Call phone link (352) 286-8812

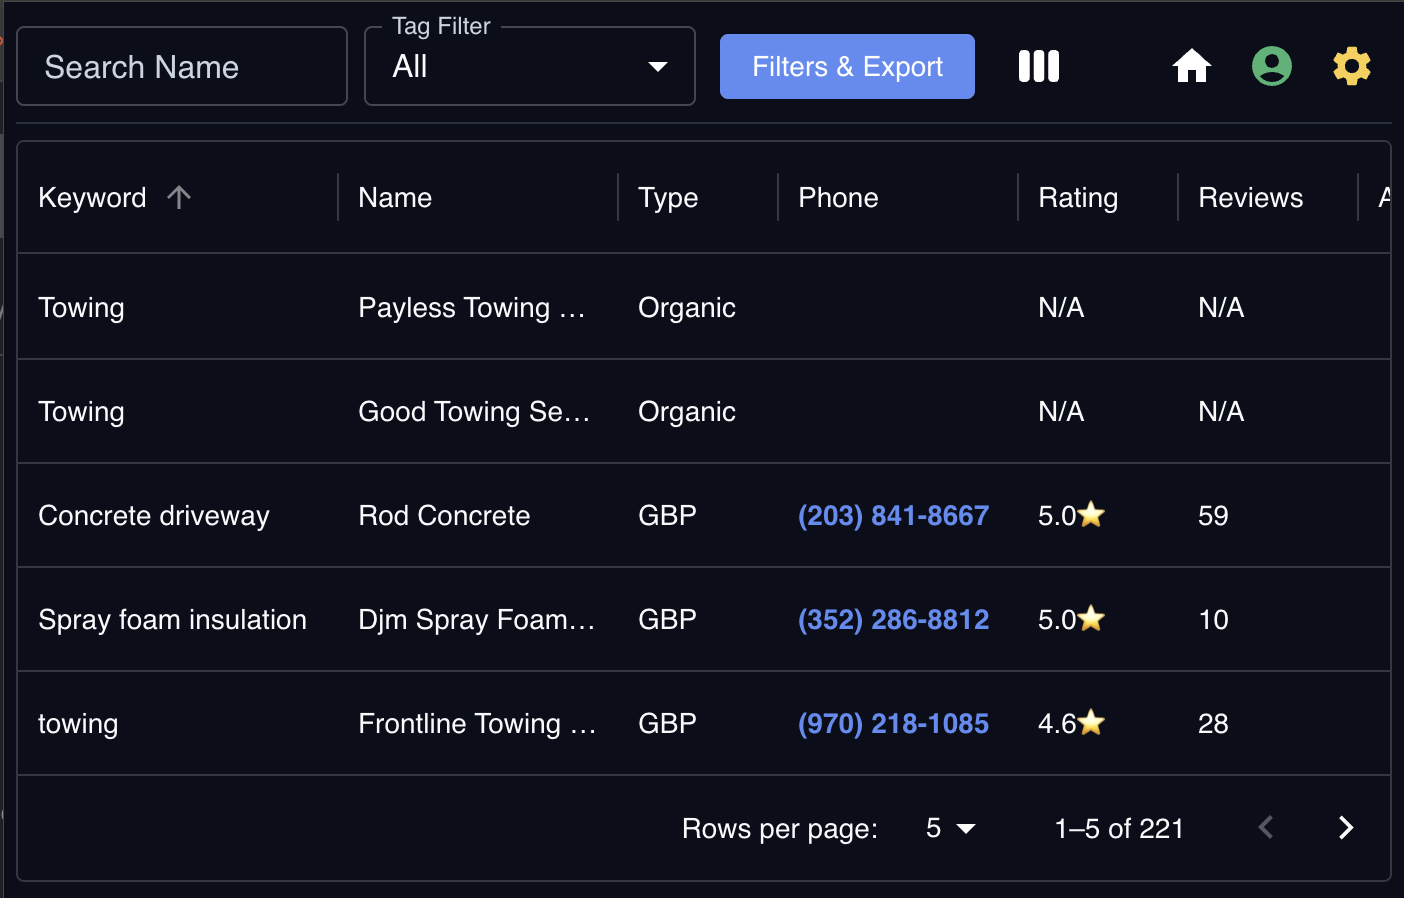pos(893,620)
